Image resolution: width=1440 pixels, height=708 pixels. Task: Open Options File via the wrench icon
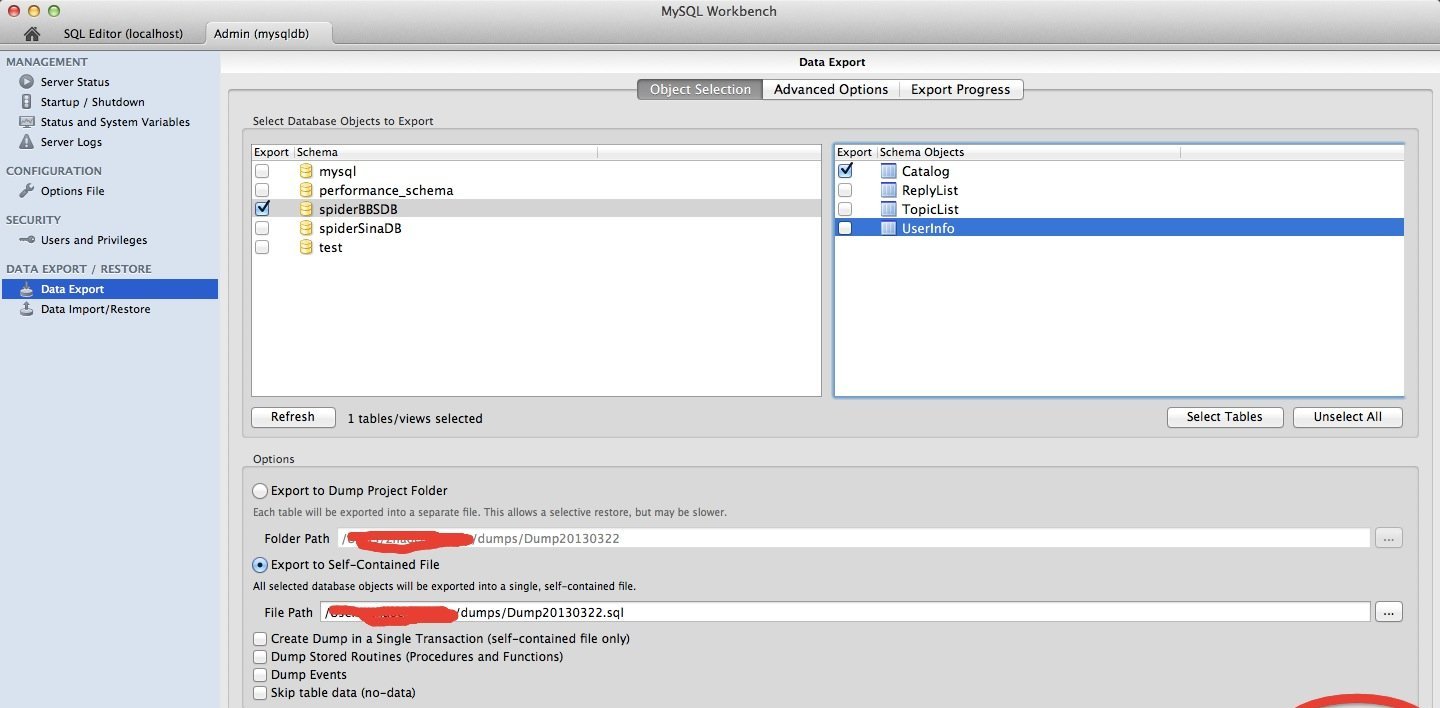tap(27, 191)
